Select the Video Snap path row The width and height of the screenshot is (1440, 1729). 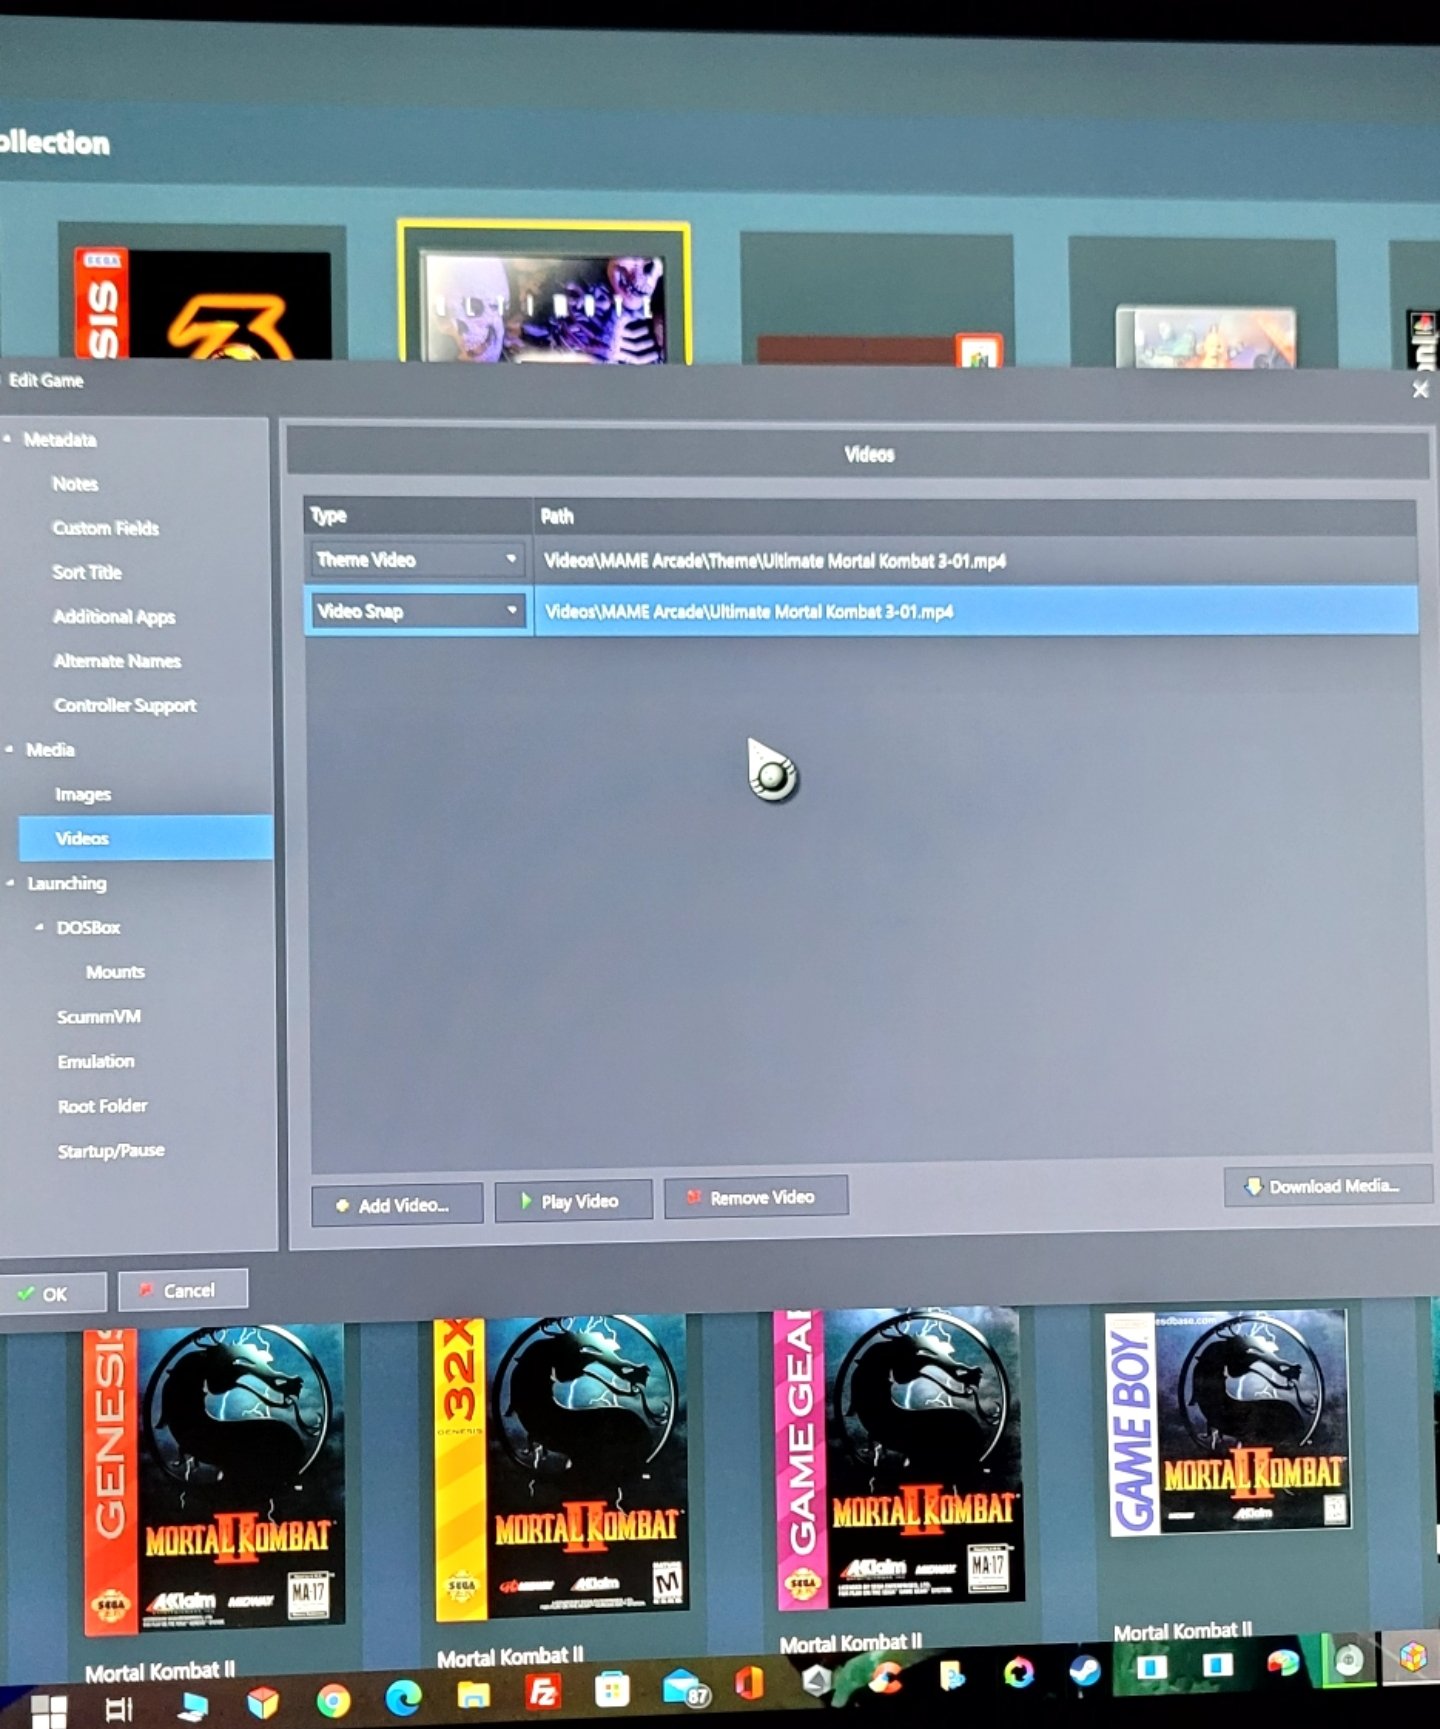coord(976,611)
